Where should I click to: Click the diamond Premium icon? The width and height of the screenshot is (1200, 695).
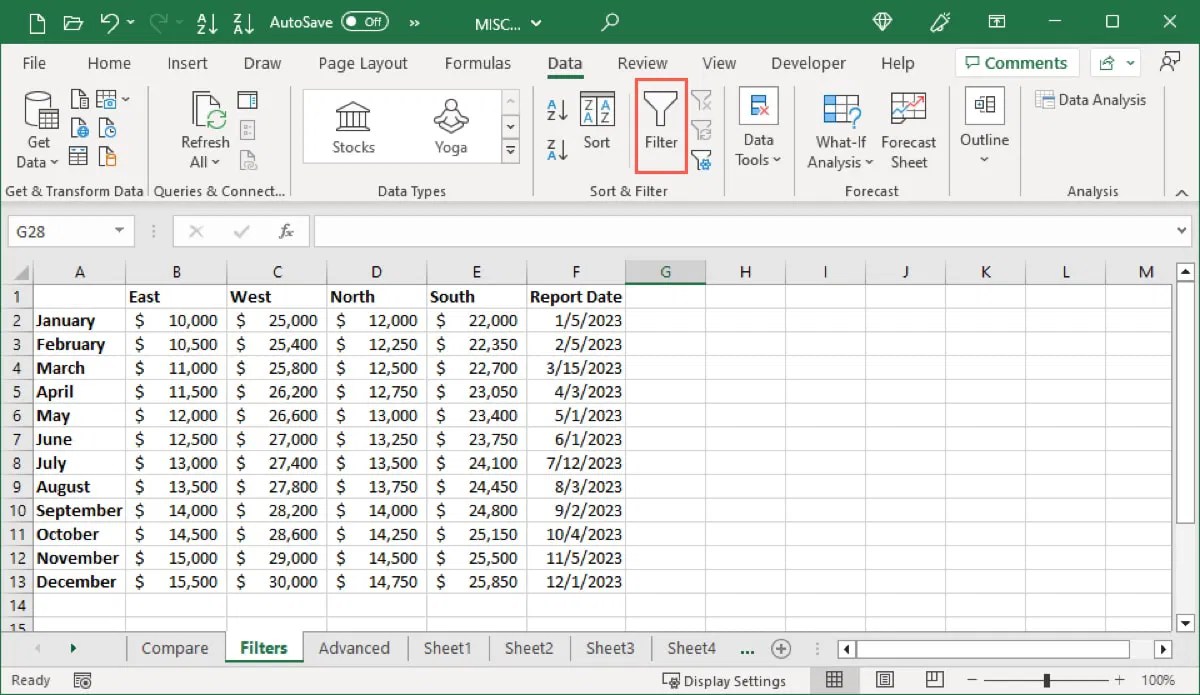[882, 21]
